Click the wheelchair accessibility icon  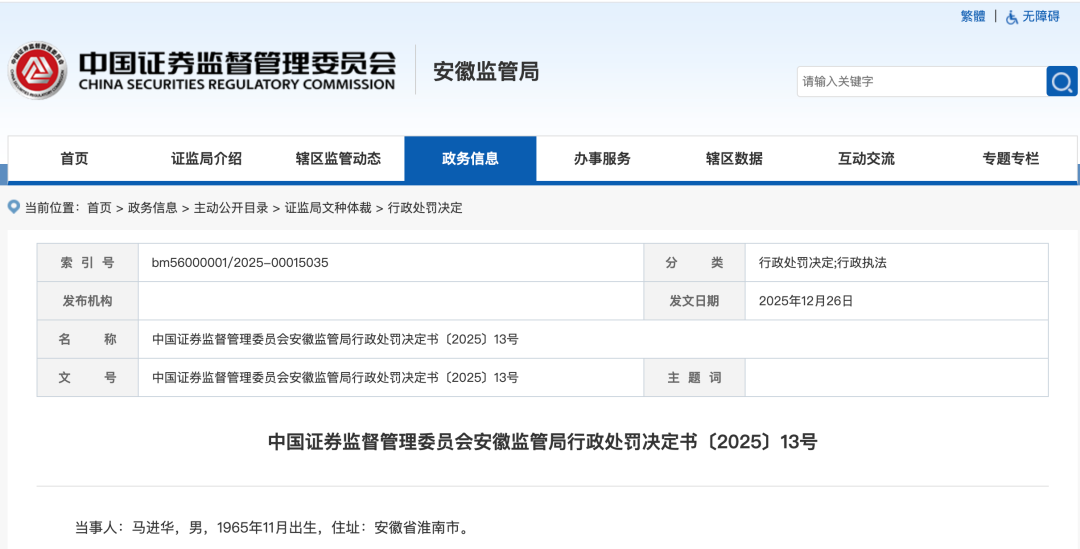tap(1012, 17)
